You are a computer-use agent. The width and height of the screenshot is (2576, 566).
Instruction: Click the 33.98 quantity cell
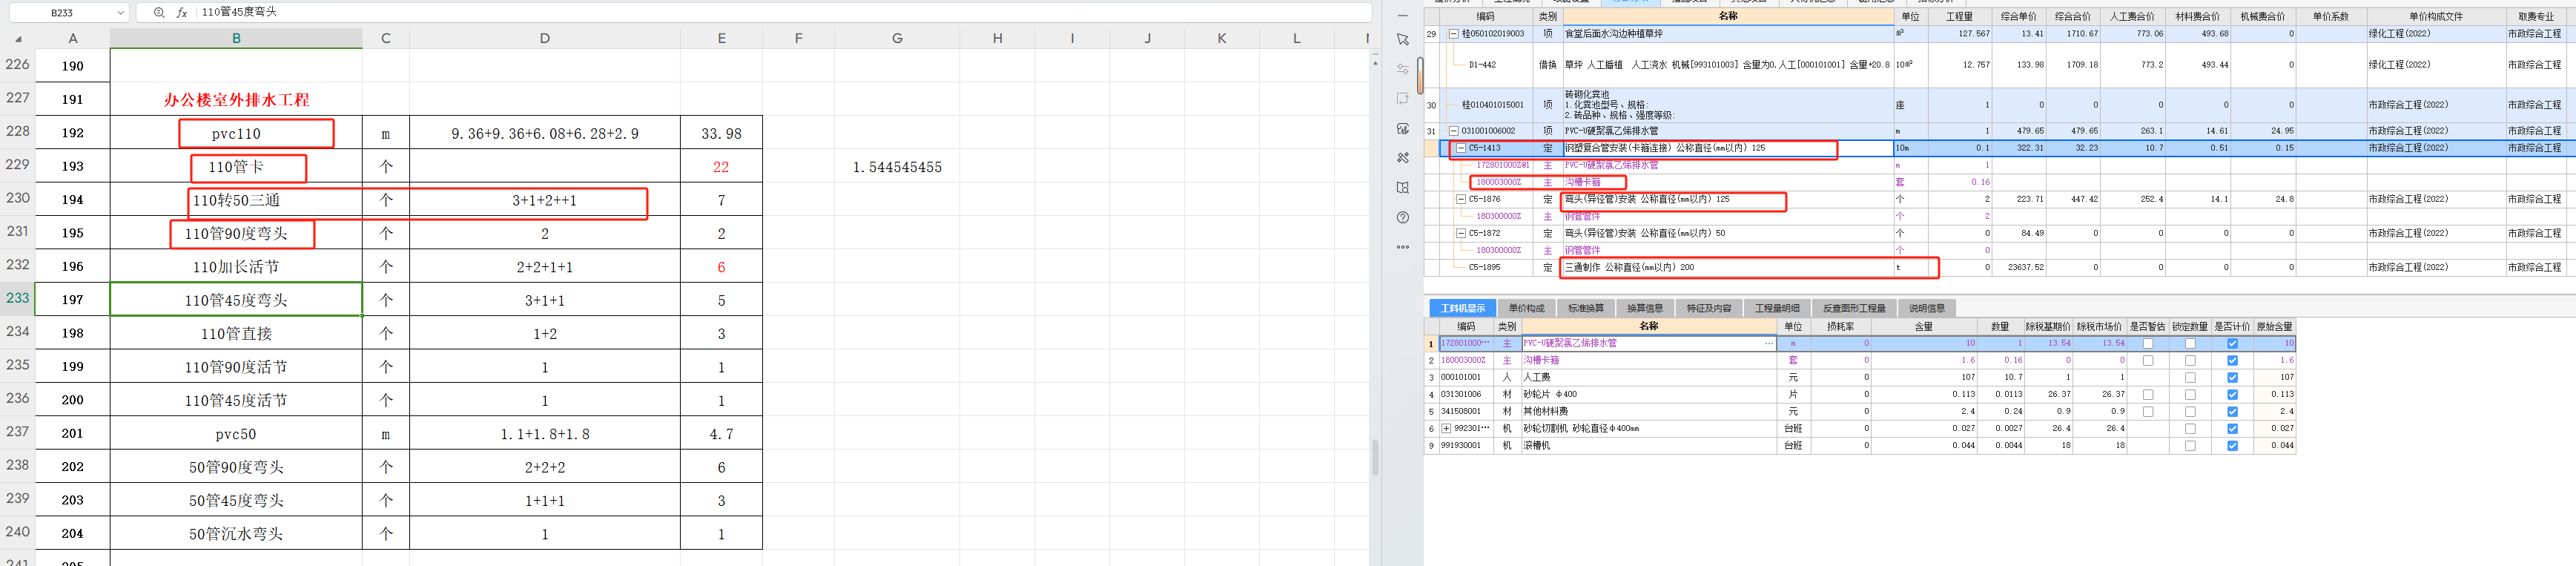721,133
